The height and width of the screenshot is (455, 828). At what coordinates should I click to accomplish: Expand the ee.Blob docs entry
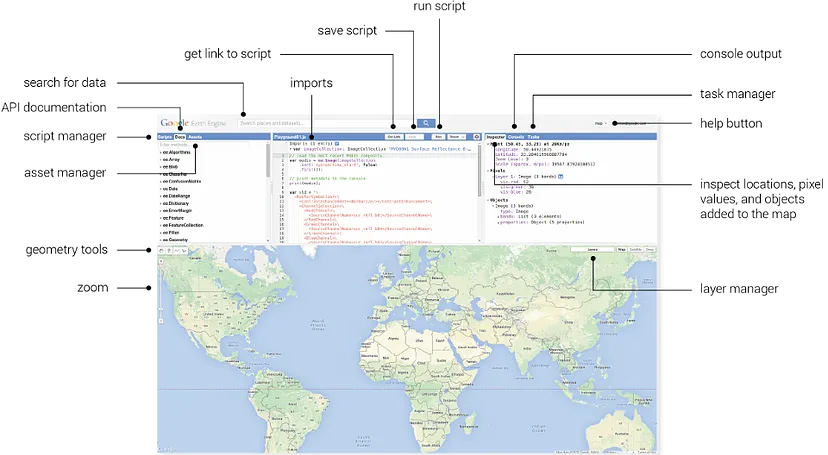[x=170, y=167]
